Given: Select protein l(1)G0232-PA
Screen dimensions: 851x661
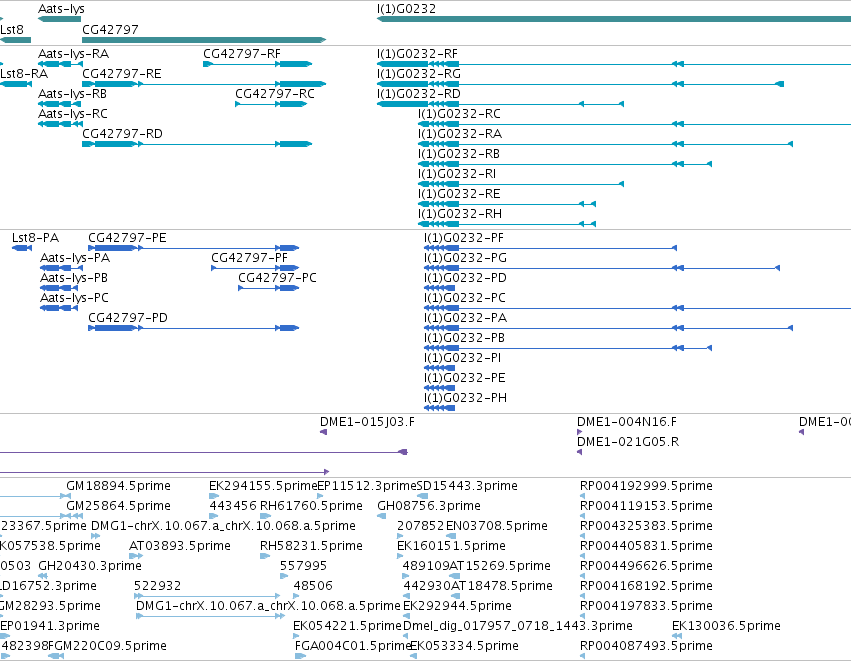Looking at the screenshot, I should [608, 328].
